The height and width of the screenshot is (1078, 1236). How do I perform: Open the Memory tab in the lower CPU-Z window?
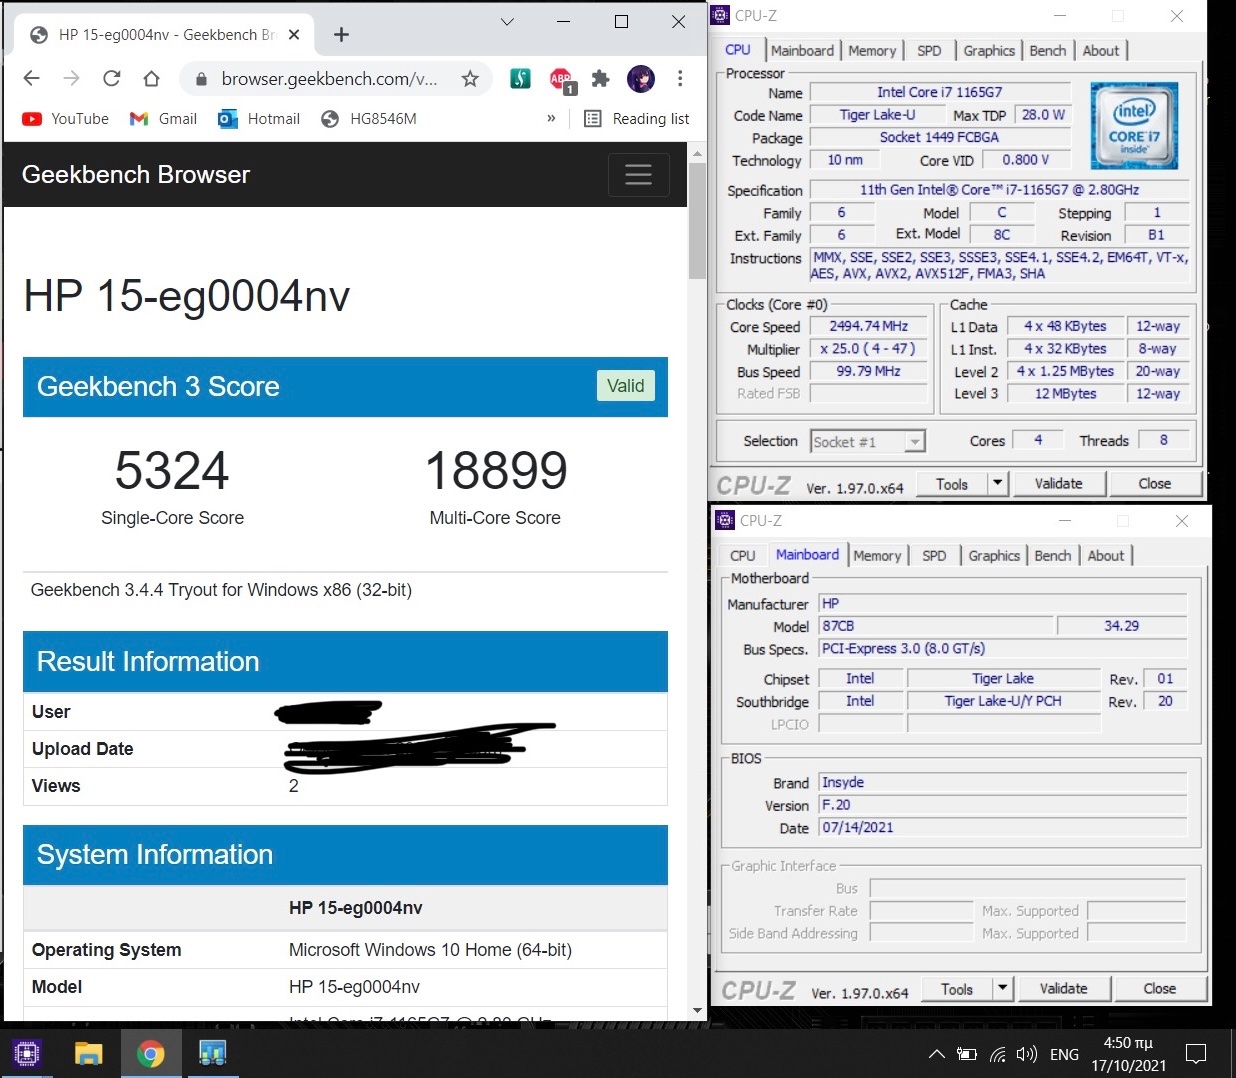coord(877,556)
